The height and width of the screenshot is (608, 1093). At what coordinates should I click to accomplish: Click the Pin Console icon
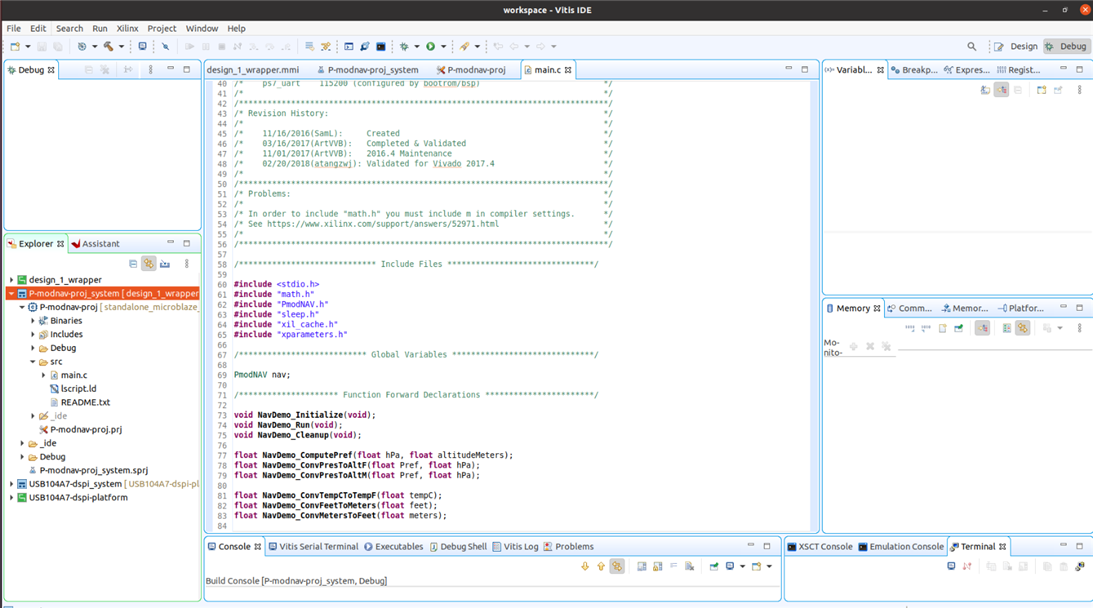(x=714, y=567)
